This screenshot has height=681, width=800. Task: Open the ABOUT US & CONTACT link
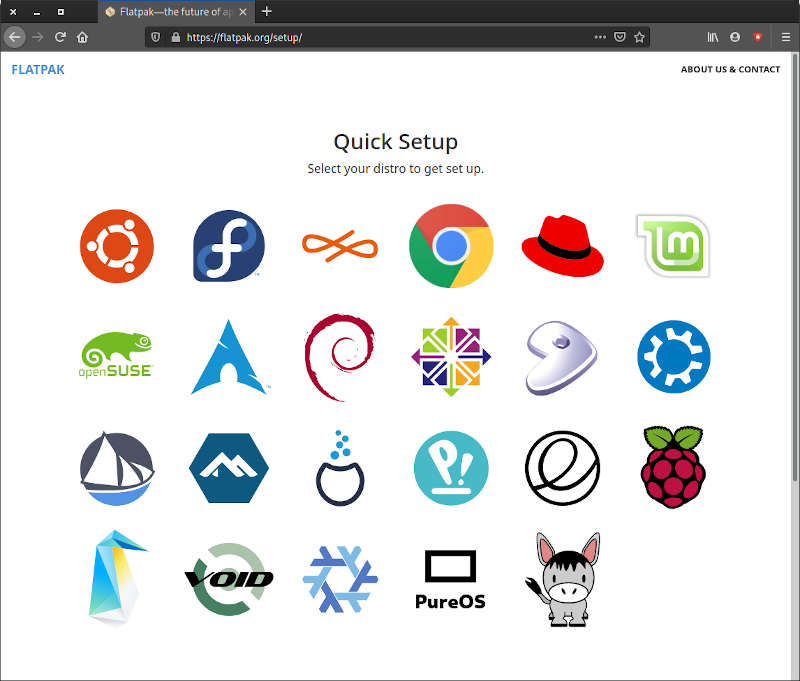tap(730, 69)
